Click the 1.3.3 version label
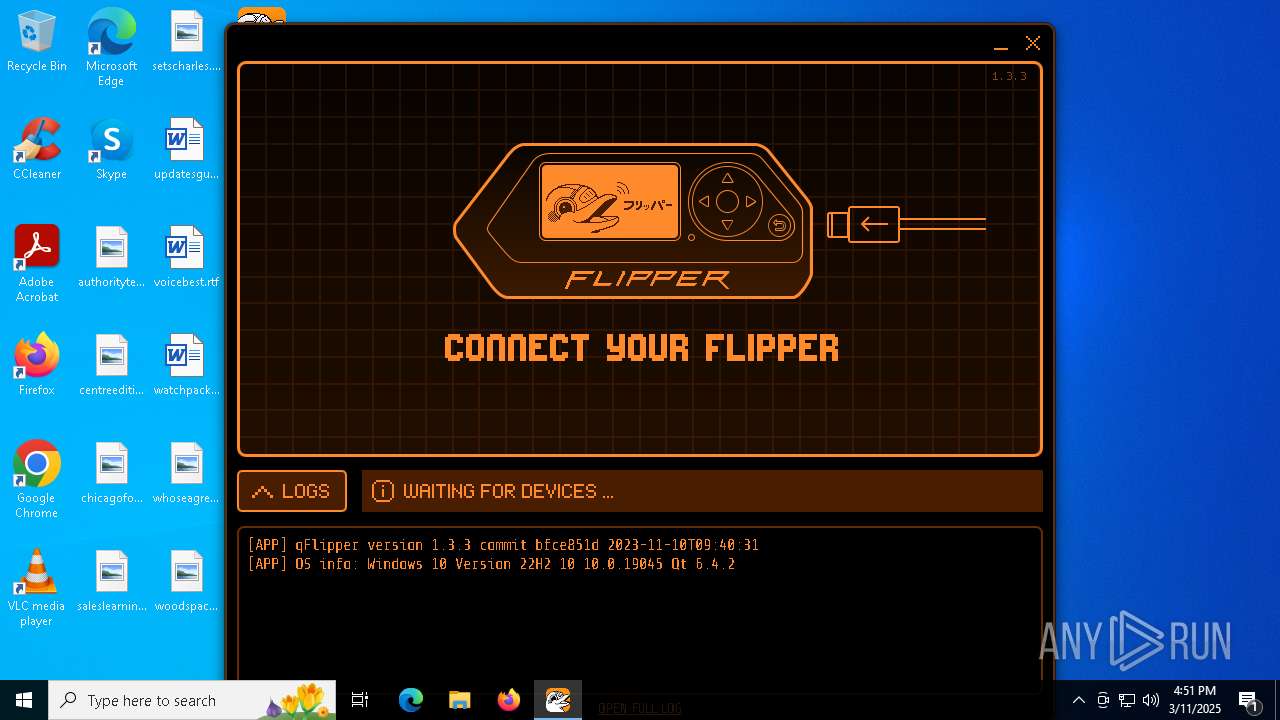The width and height of the screenshot is (1280, 720). [x=1009, y=76]
